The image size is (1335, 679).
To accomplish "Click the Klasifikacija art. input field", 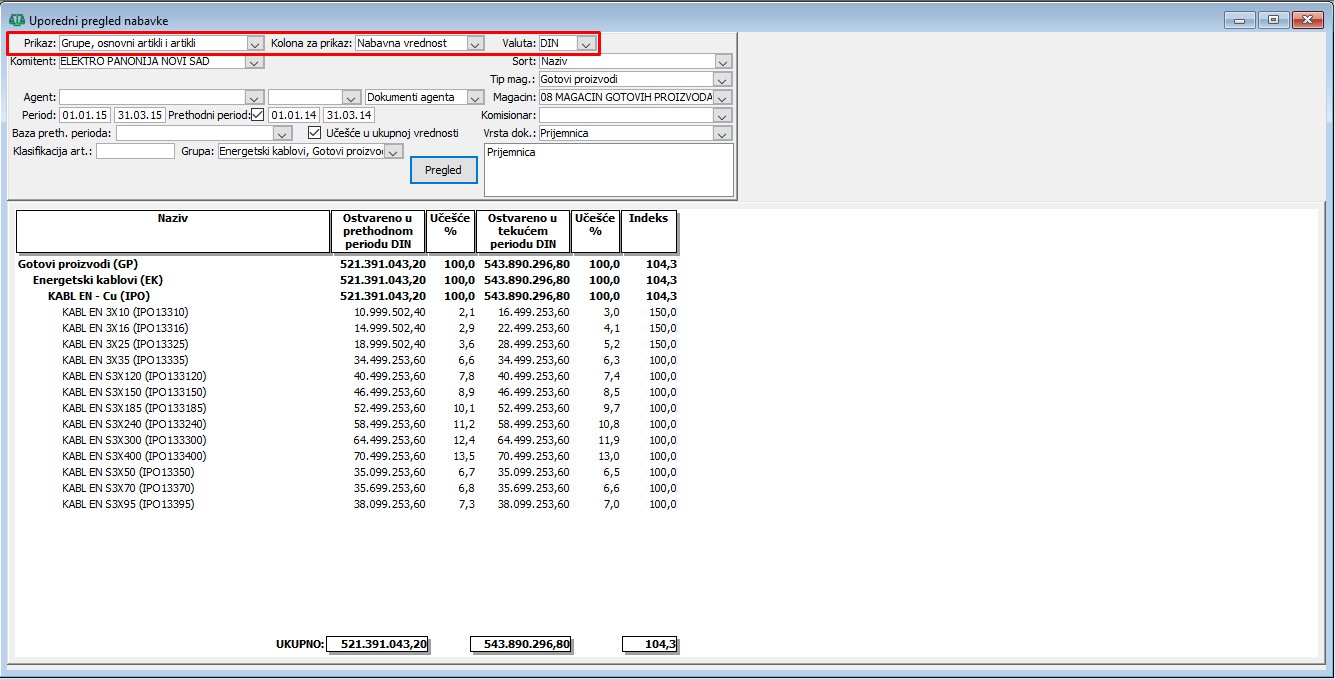I will [135, 152].
